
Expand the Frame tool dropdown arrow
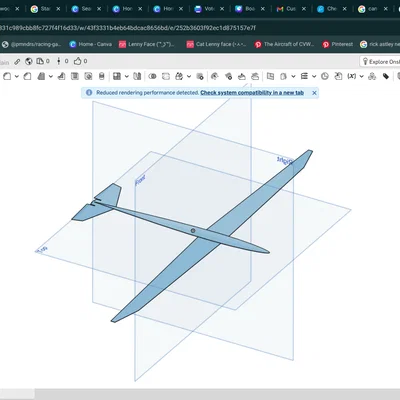point(293,76)
